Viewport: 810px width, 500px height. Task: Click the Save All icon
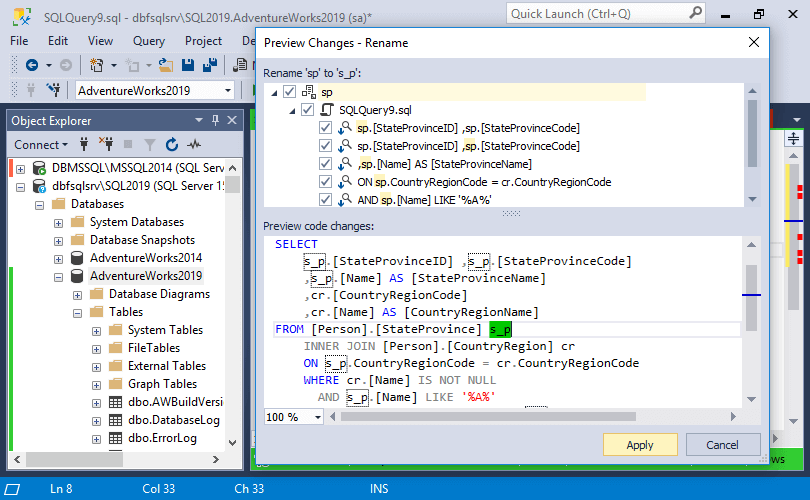click(x=210, y=65)
